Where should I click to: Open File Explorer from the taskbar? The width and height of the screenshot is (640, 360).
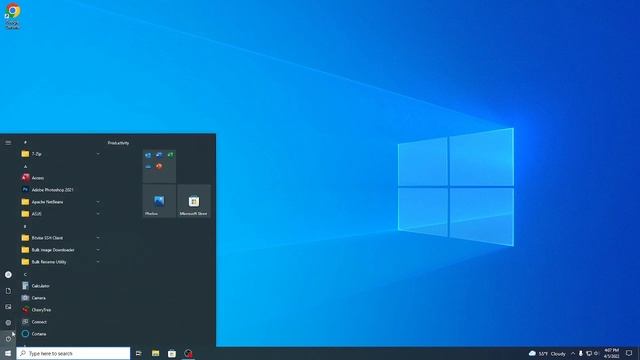click(x=156, y=353)
